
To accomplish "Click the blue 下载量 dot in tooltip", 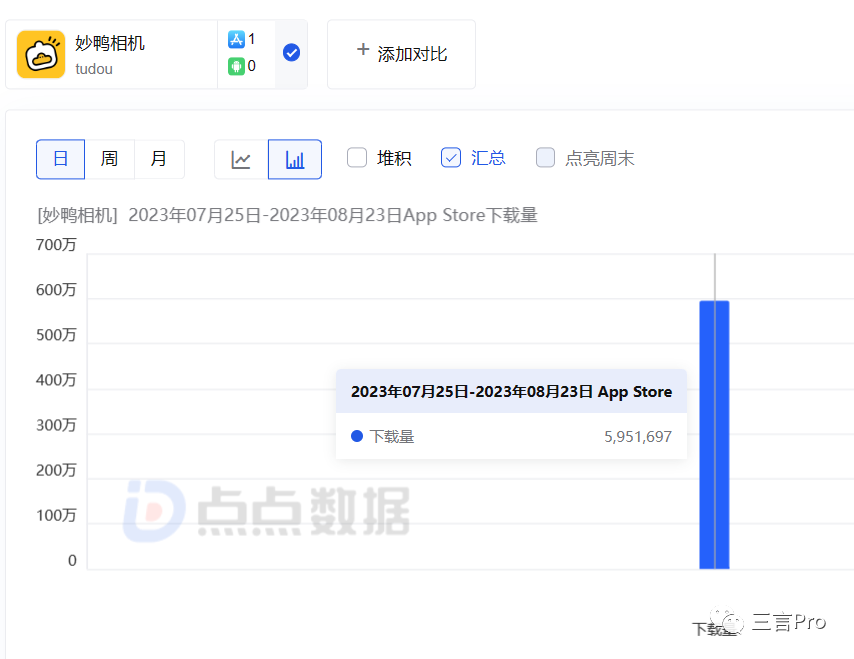I will (357, 436).
